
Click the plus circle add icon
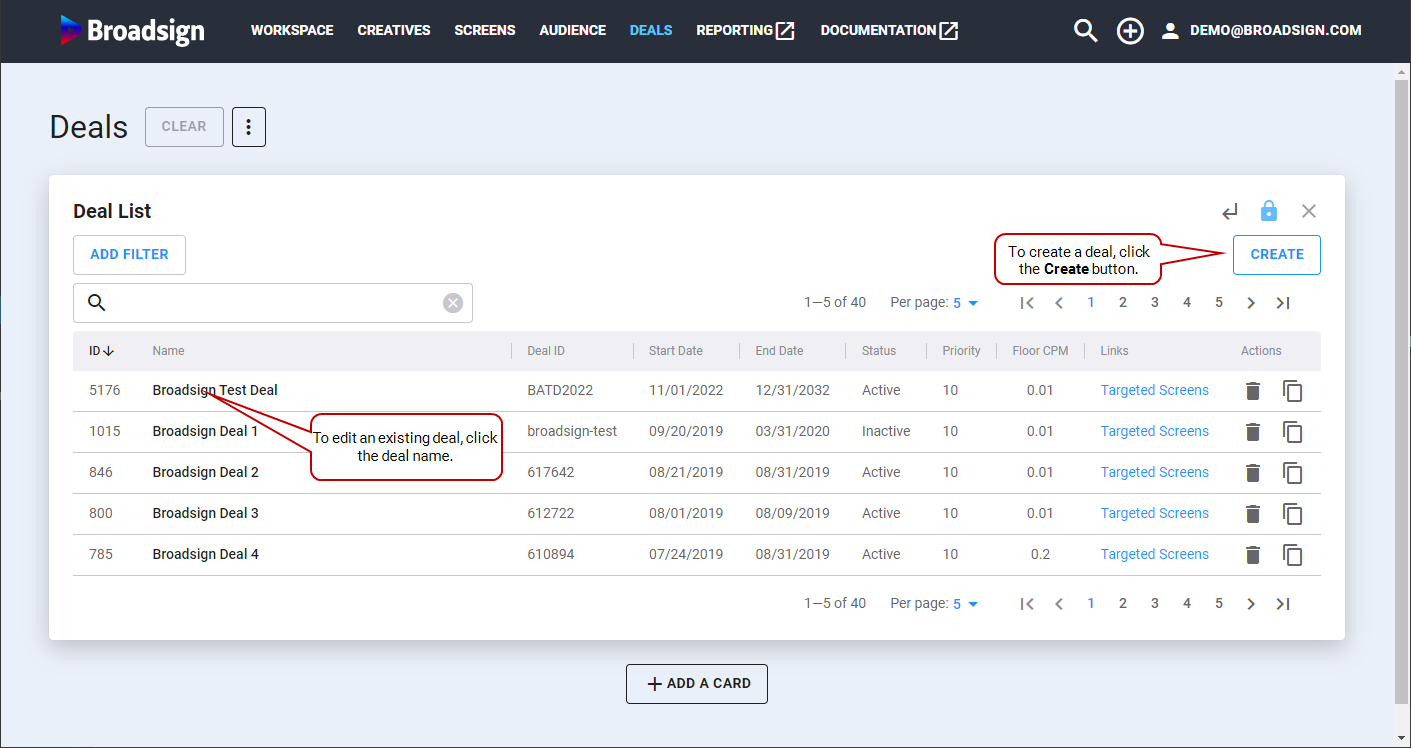point(1130,31)
